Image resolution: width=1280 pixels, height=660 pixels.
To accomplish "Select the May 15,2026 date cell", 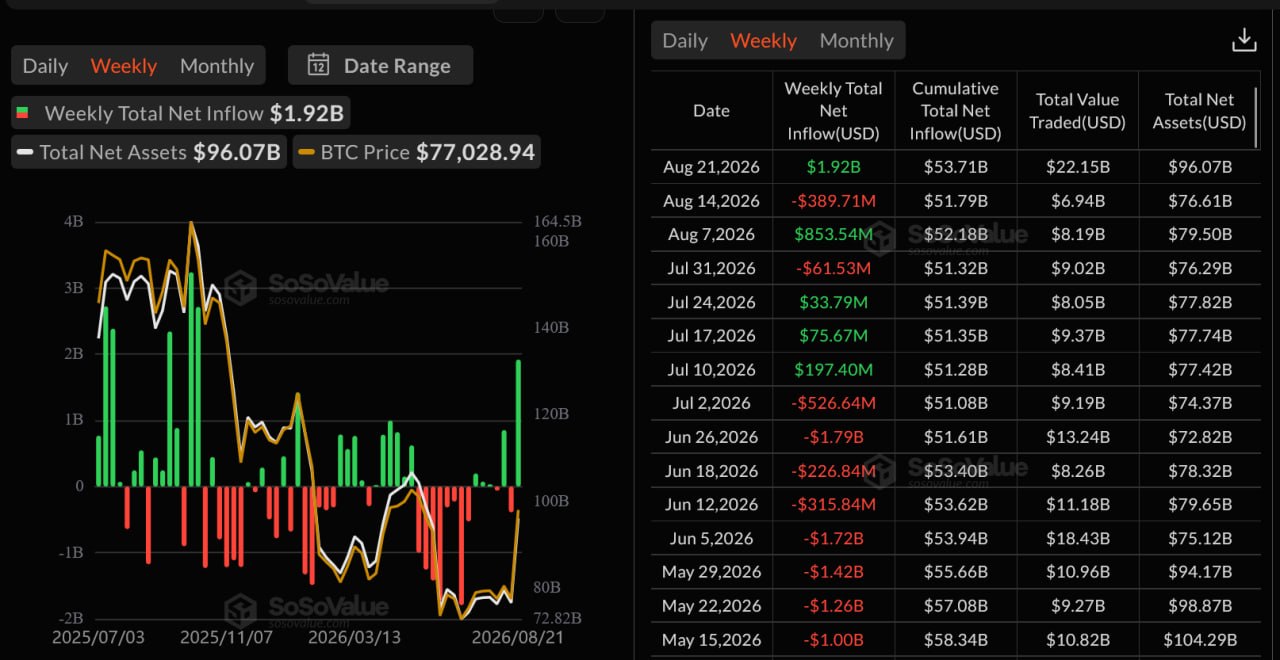I will [711, 640].
